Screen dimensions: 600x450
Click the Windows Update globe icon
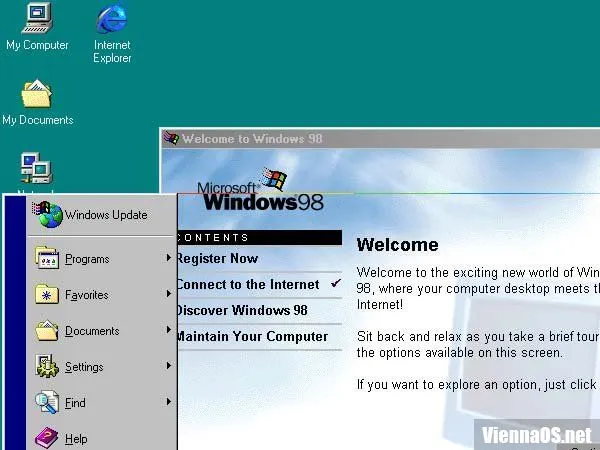pyautogui.click(x=47, y=214)
